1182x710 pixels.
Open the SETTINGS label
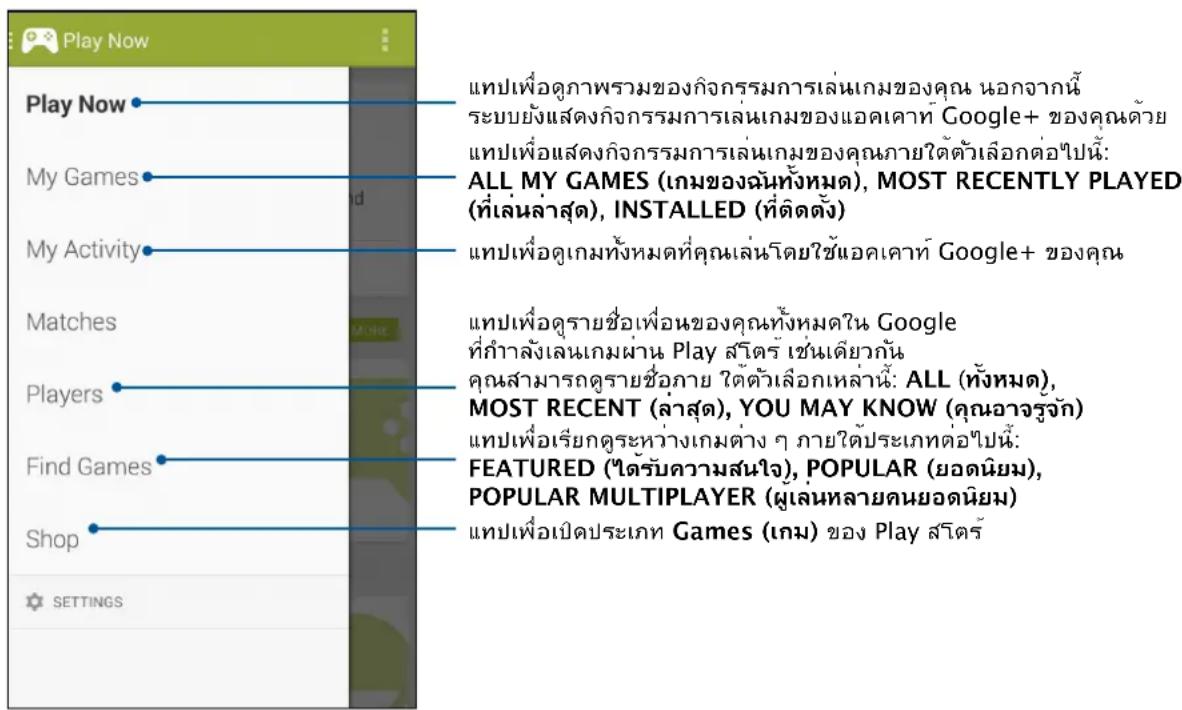click(x=87, y=601)
